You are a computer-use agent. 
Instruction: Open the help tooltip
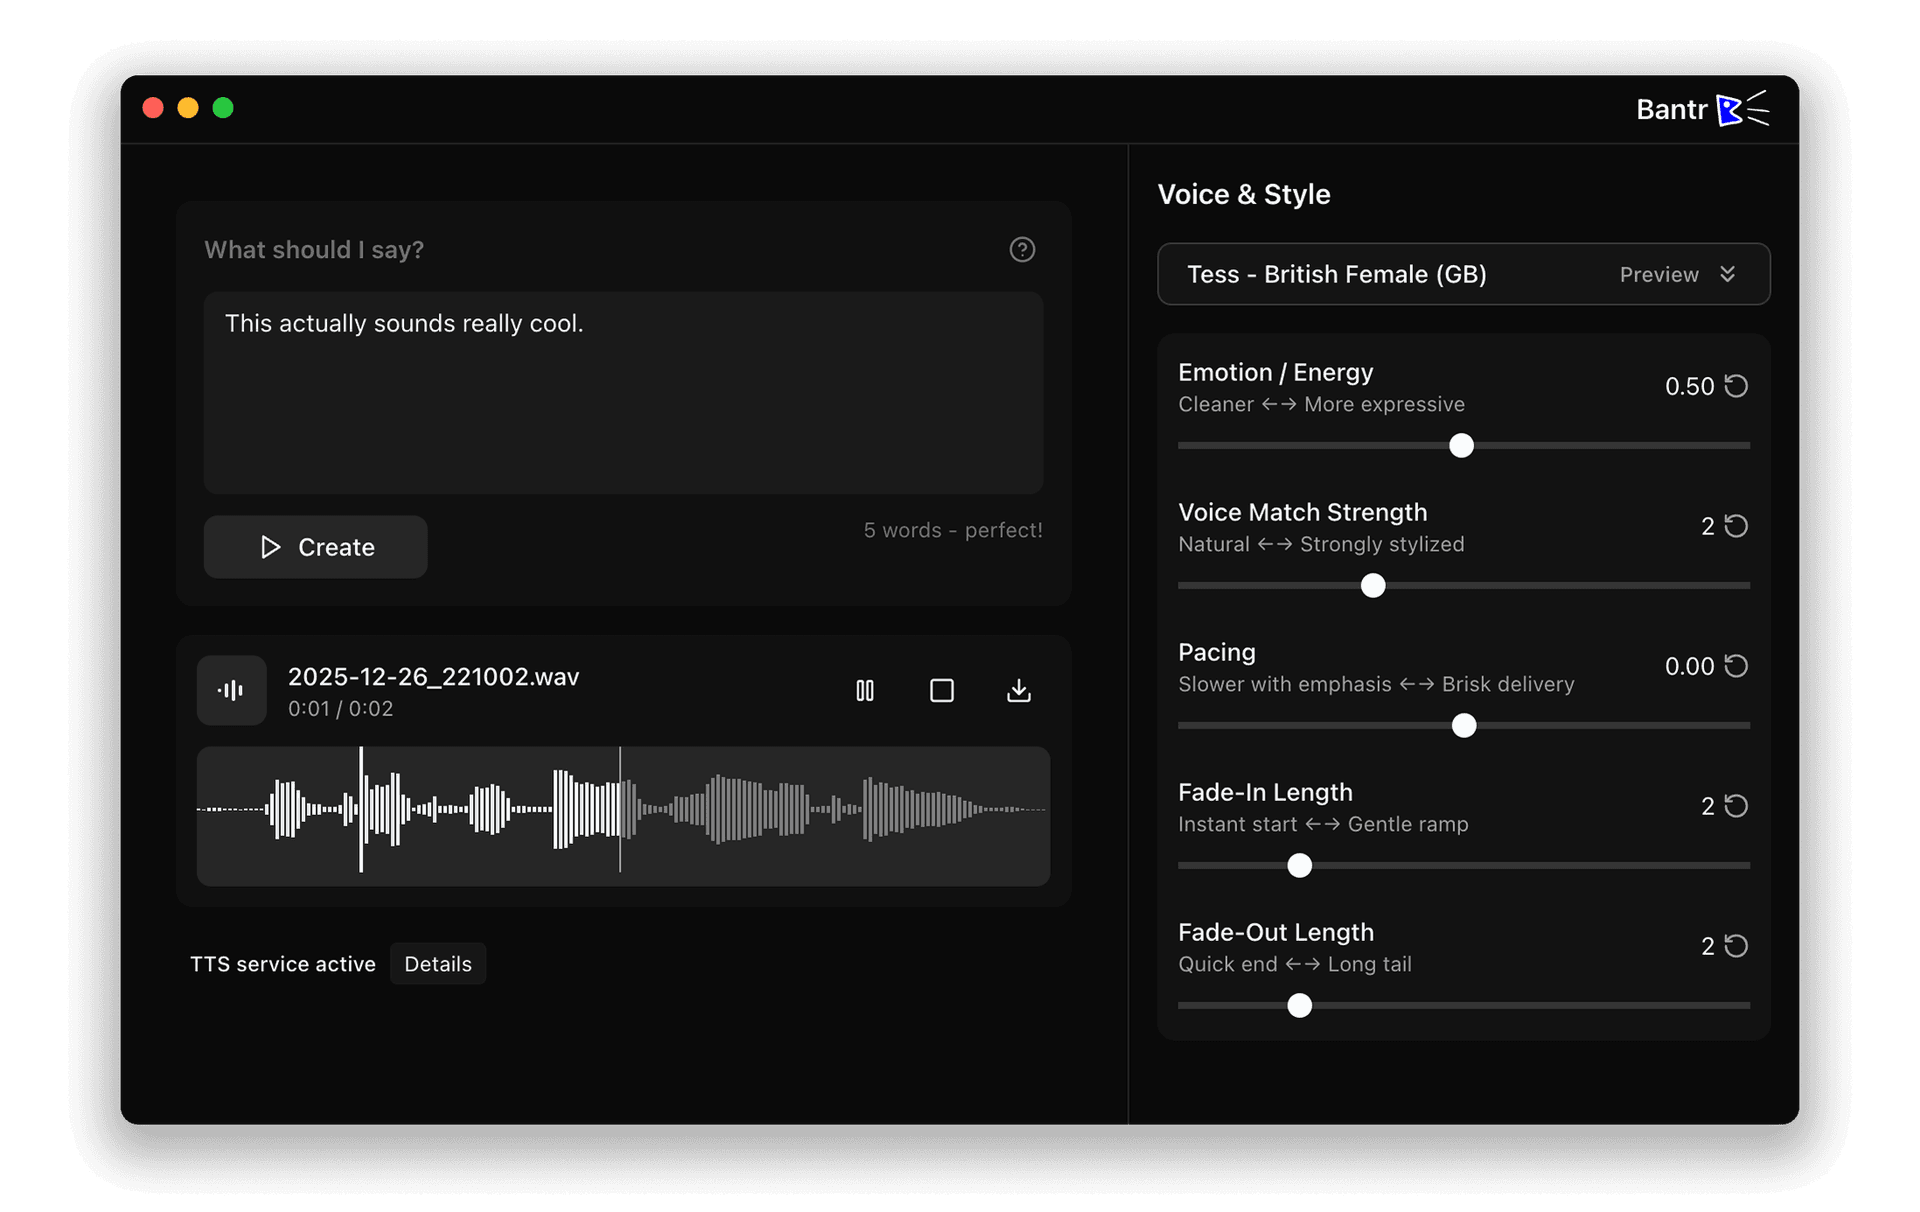pyautogui.click(x=1022, y=249)
